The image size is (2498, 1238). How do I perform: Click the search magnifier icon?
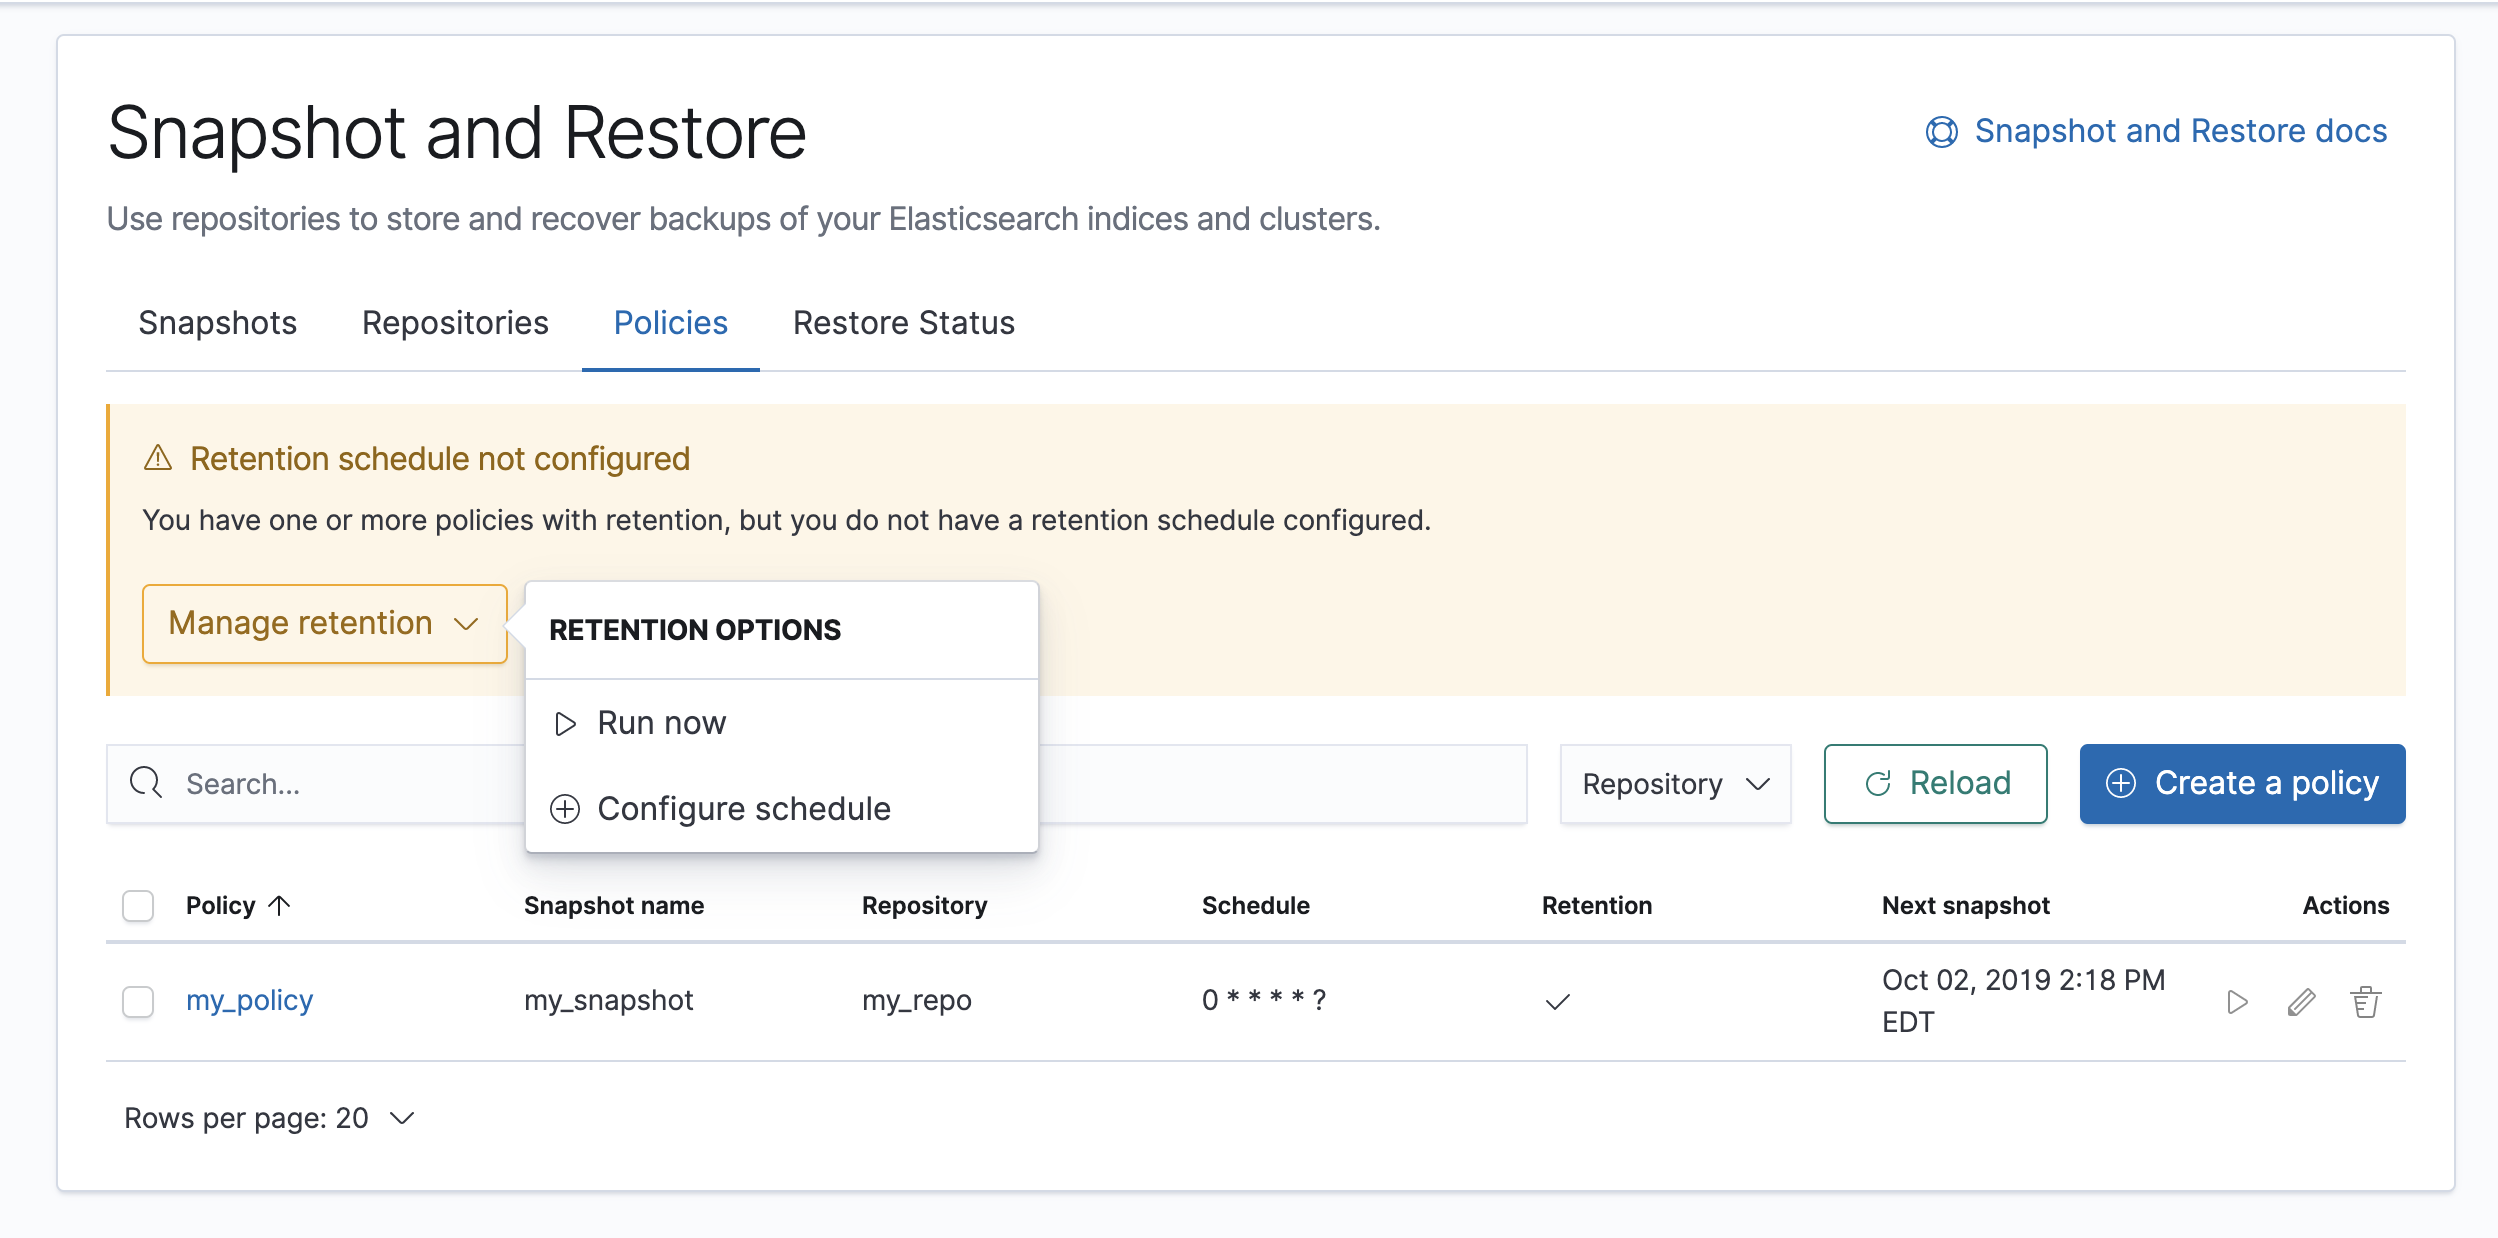[x=146, y=783]
